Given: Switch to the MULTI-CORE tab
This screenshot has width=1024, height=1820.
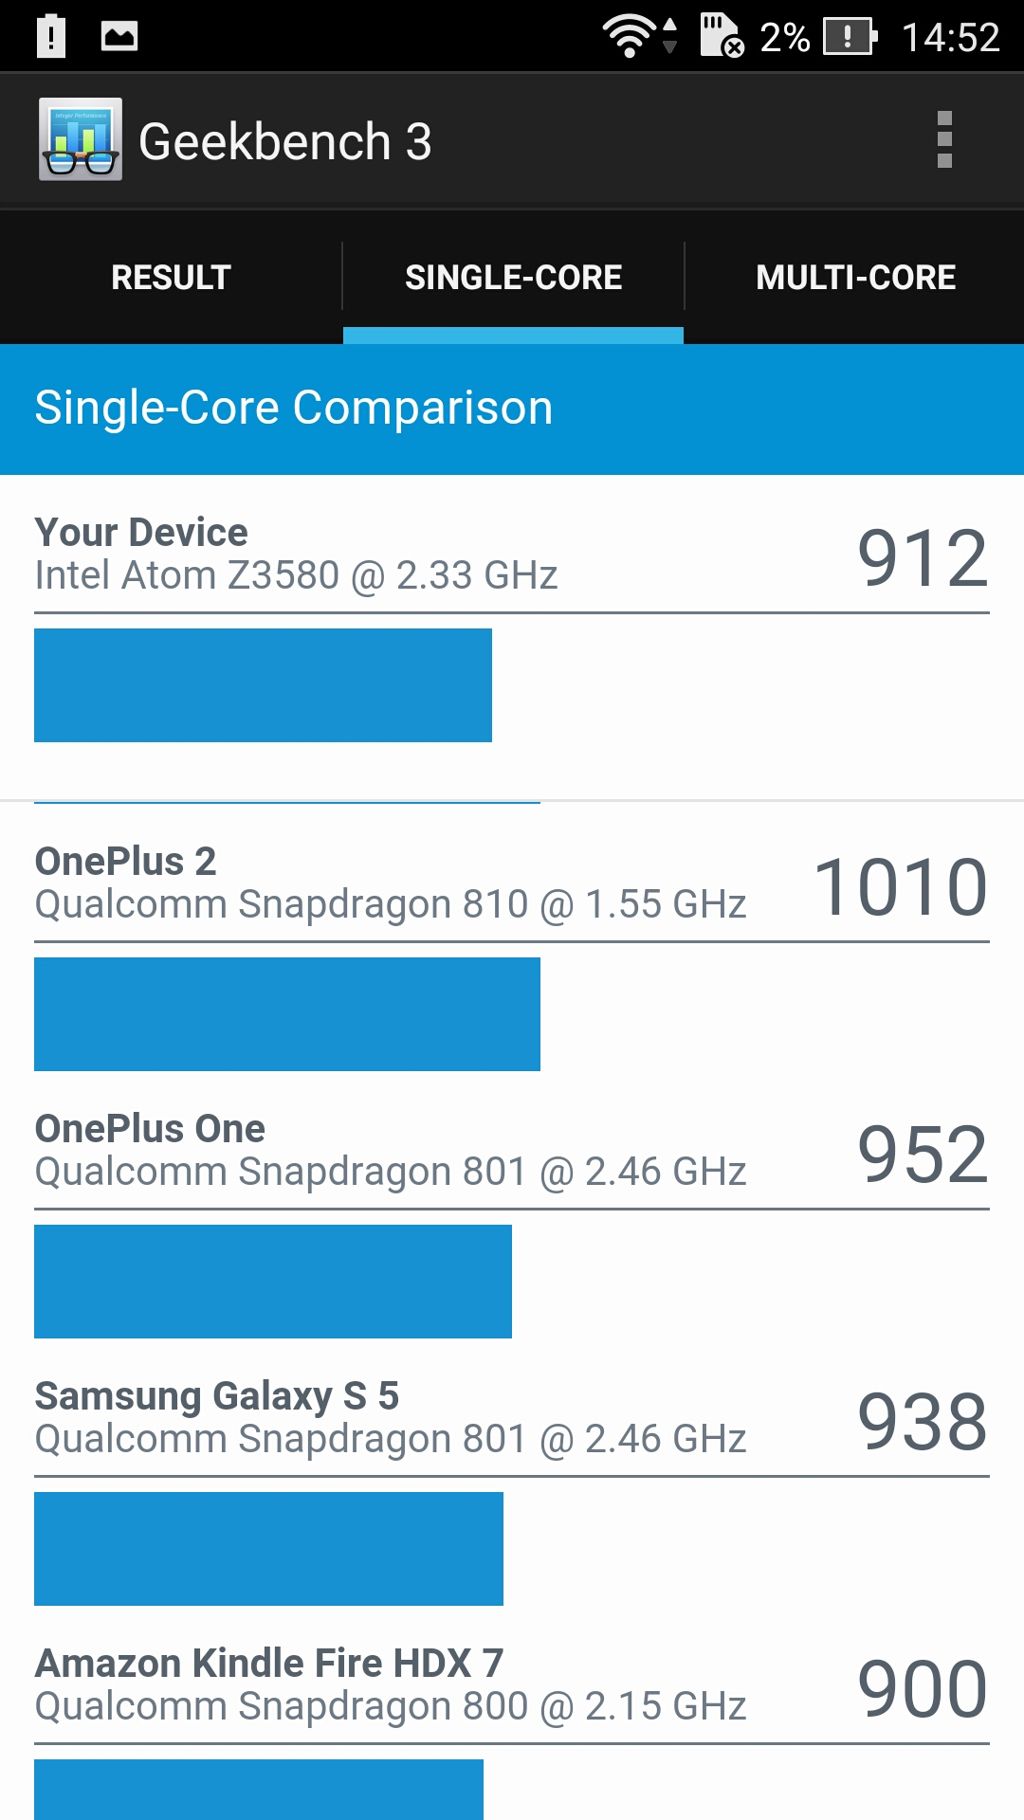Looking at the screenshot, I should pyautogui.click(x=855, y=277).
